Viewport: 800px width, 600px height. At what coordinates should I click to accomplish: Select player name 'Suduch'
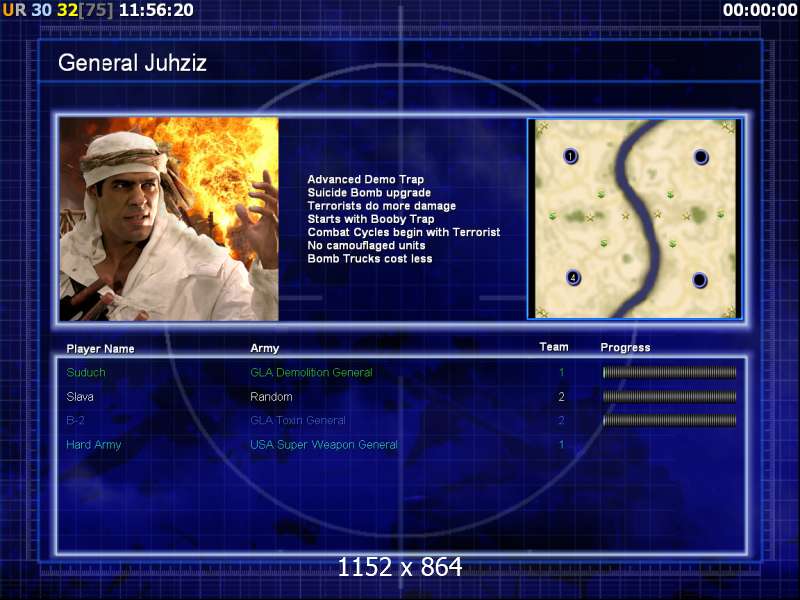(x=86, y=372)
